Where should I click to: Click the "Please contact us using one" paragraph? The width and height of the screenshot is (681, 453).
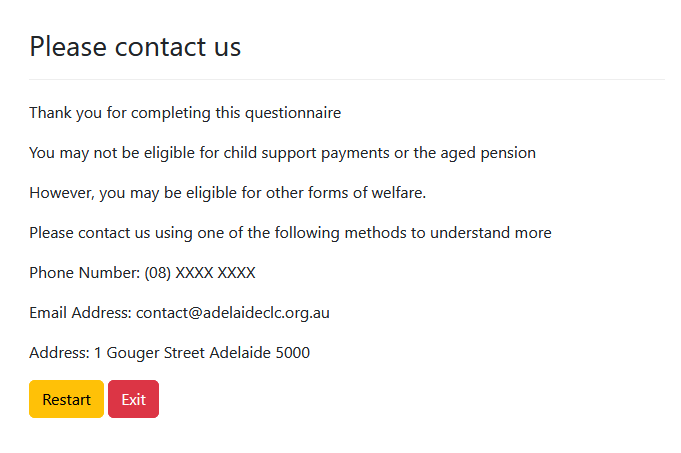(x=290, y=233)
